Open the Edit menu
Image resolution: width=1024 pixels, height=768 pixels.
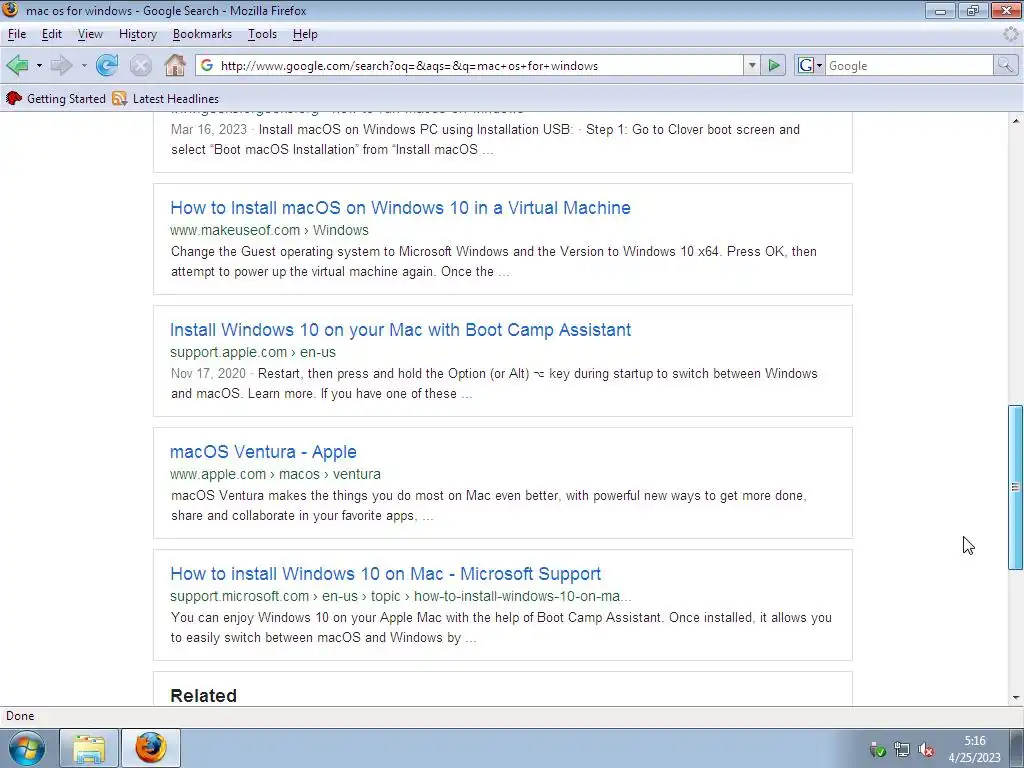click(x=52, y=34)
